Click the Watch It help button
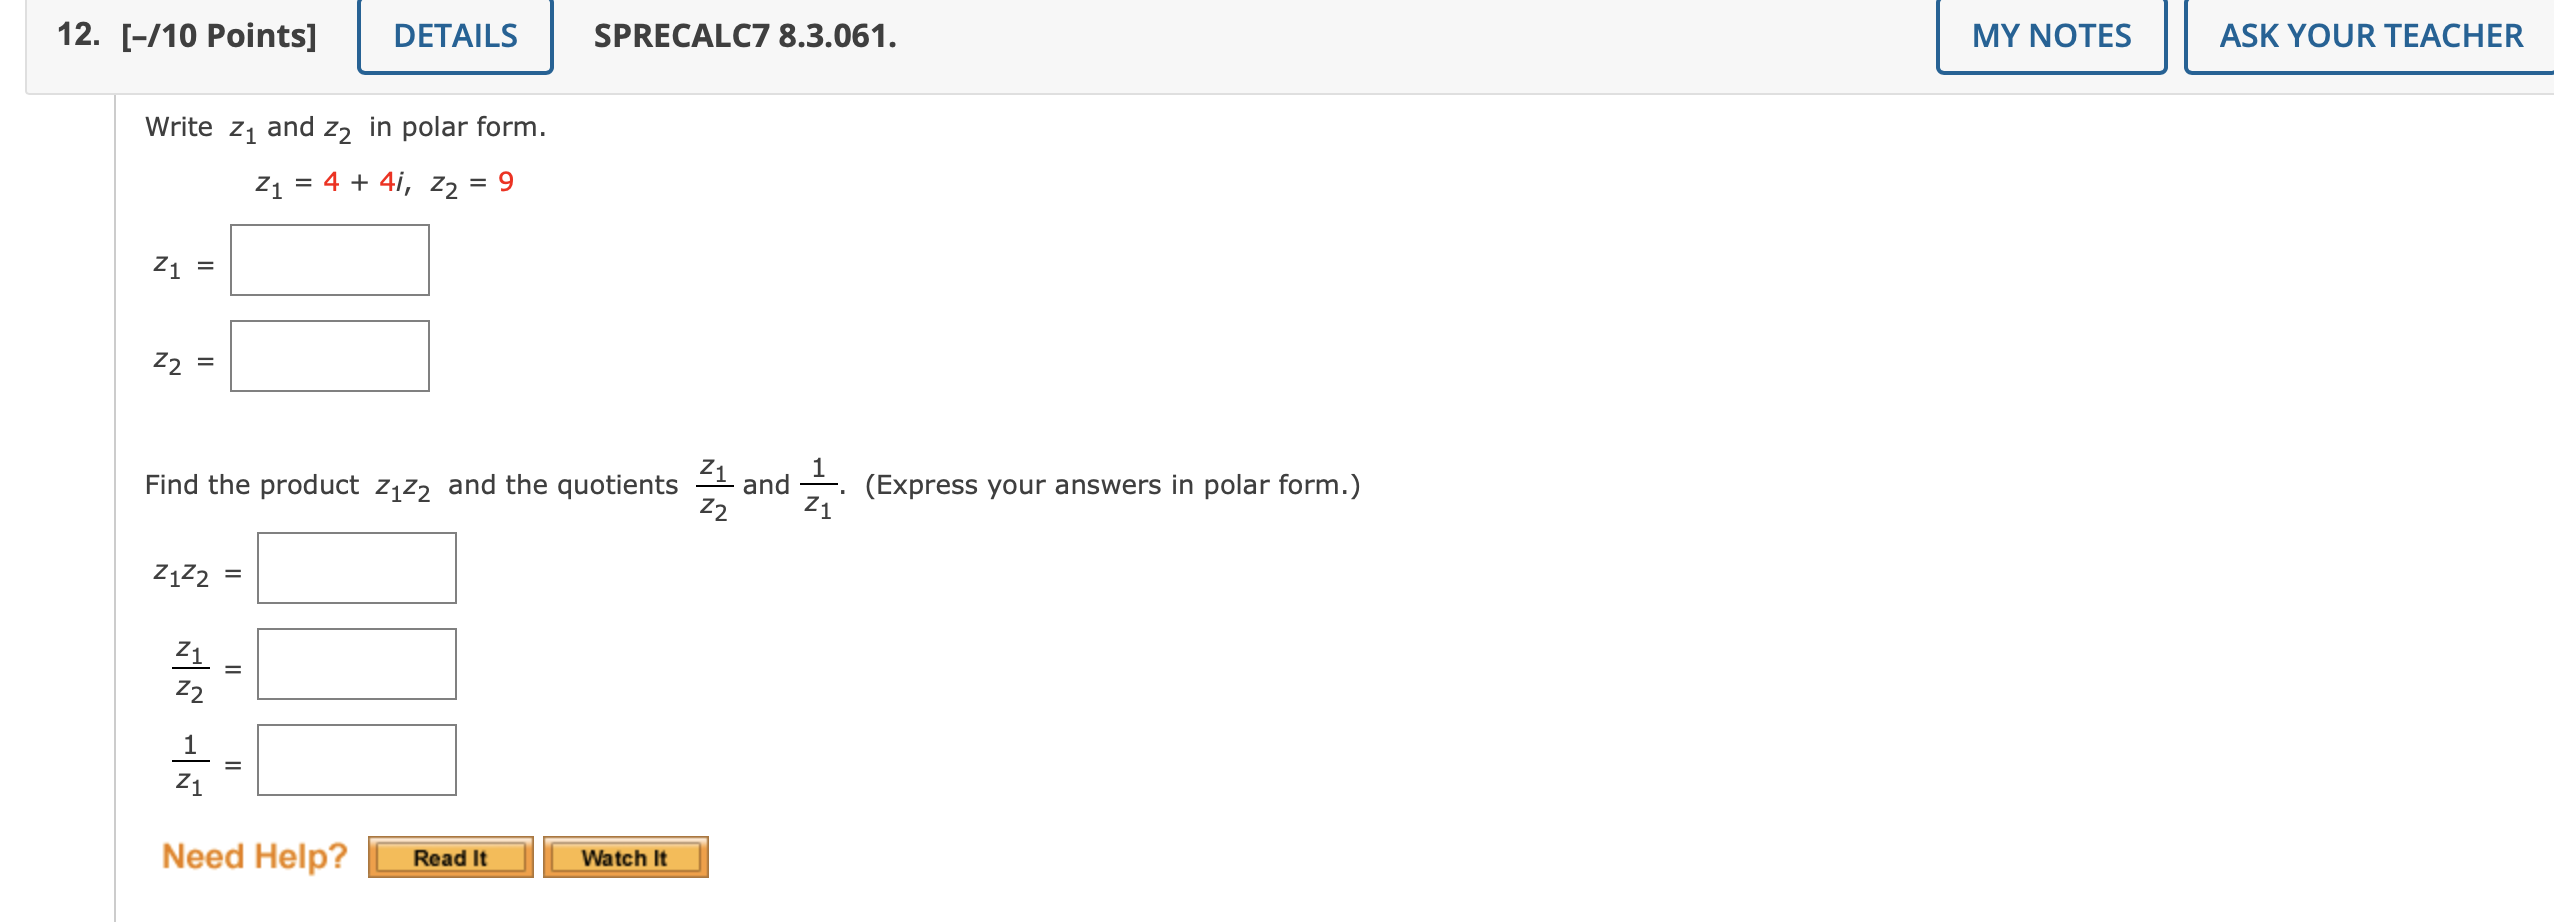Image resolution: width=2554 pixels, height=922 pixels. [x=625, y=857]
